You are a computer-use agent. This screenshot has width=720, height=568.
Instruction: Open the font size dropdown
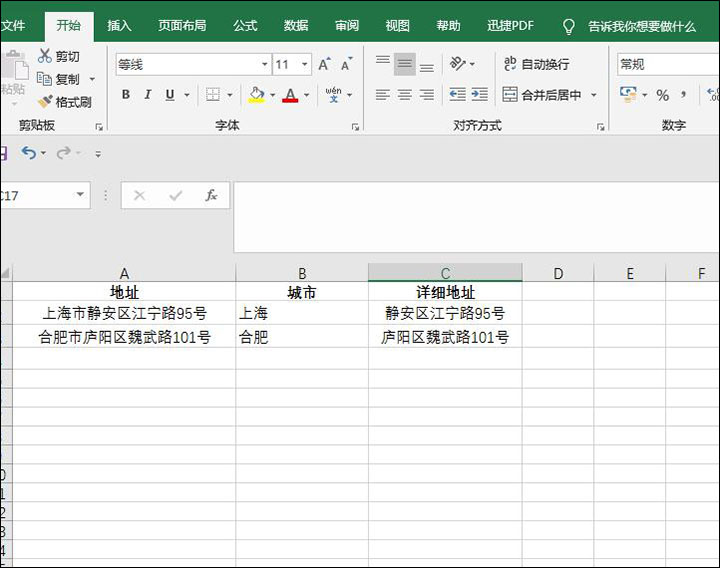pos(304,64)
